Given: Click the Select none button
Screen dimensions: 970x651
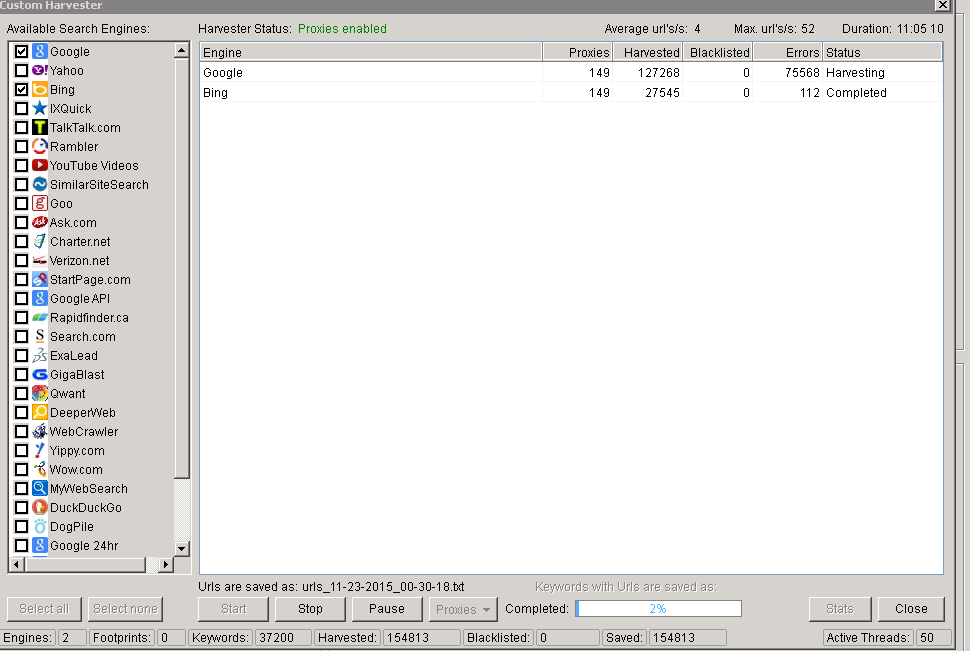Looking at the screenshot, I should point(126,609).
